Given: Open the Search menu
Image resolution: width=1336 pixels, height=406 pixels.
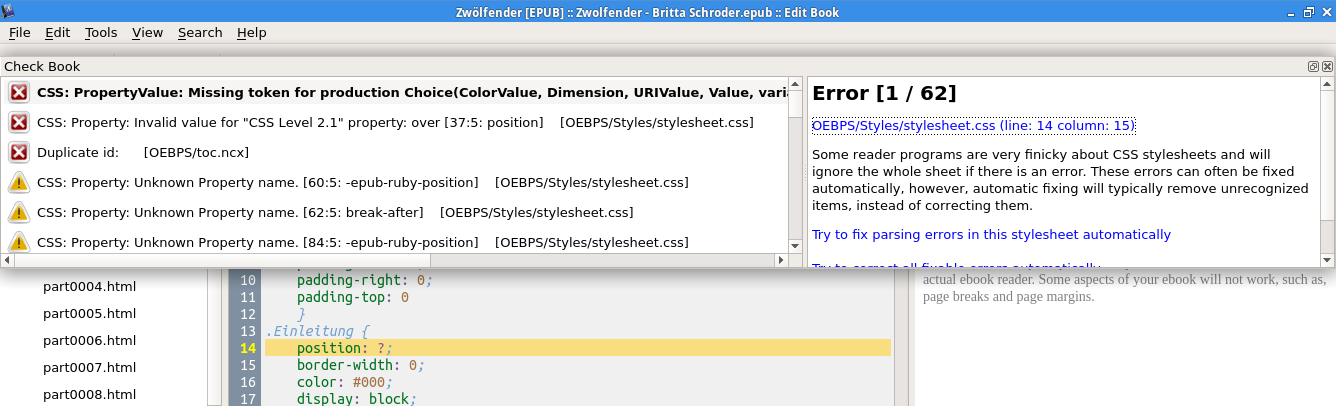Looking at the screenshot, I should 200,33.
